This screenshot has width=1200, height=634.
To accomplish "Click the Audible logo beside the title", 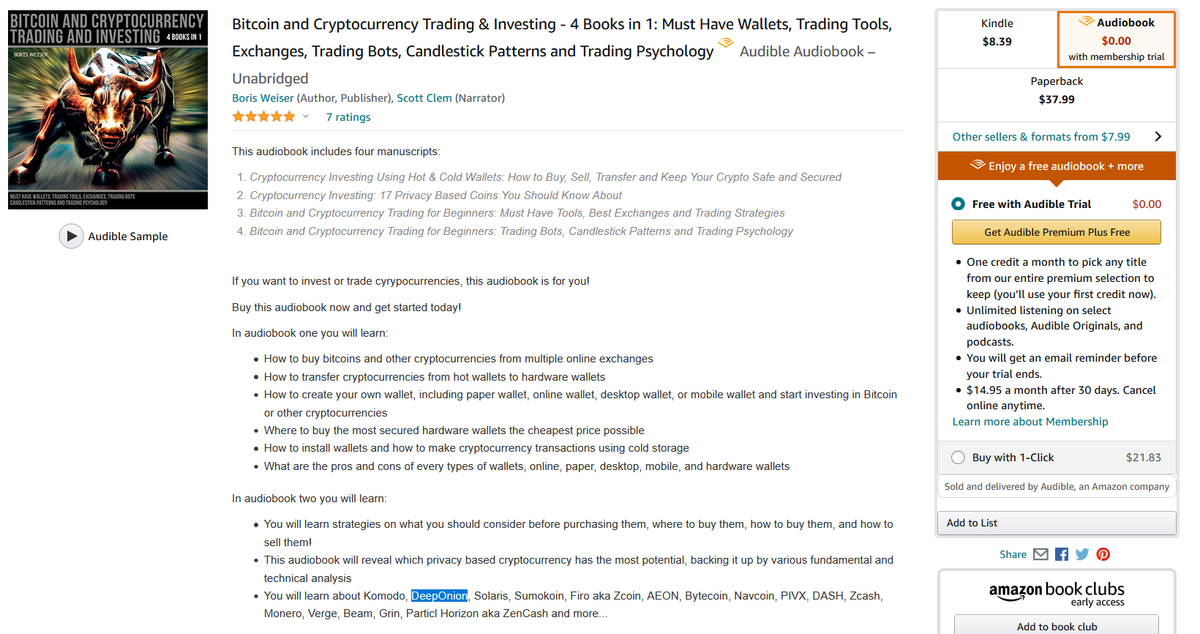I will click(x=727, y=44).
